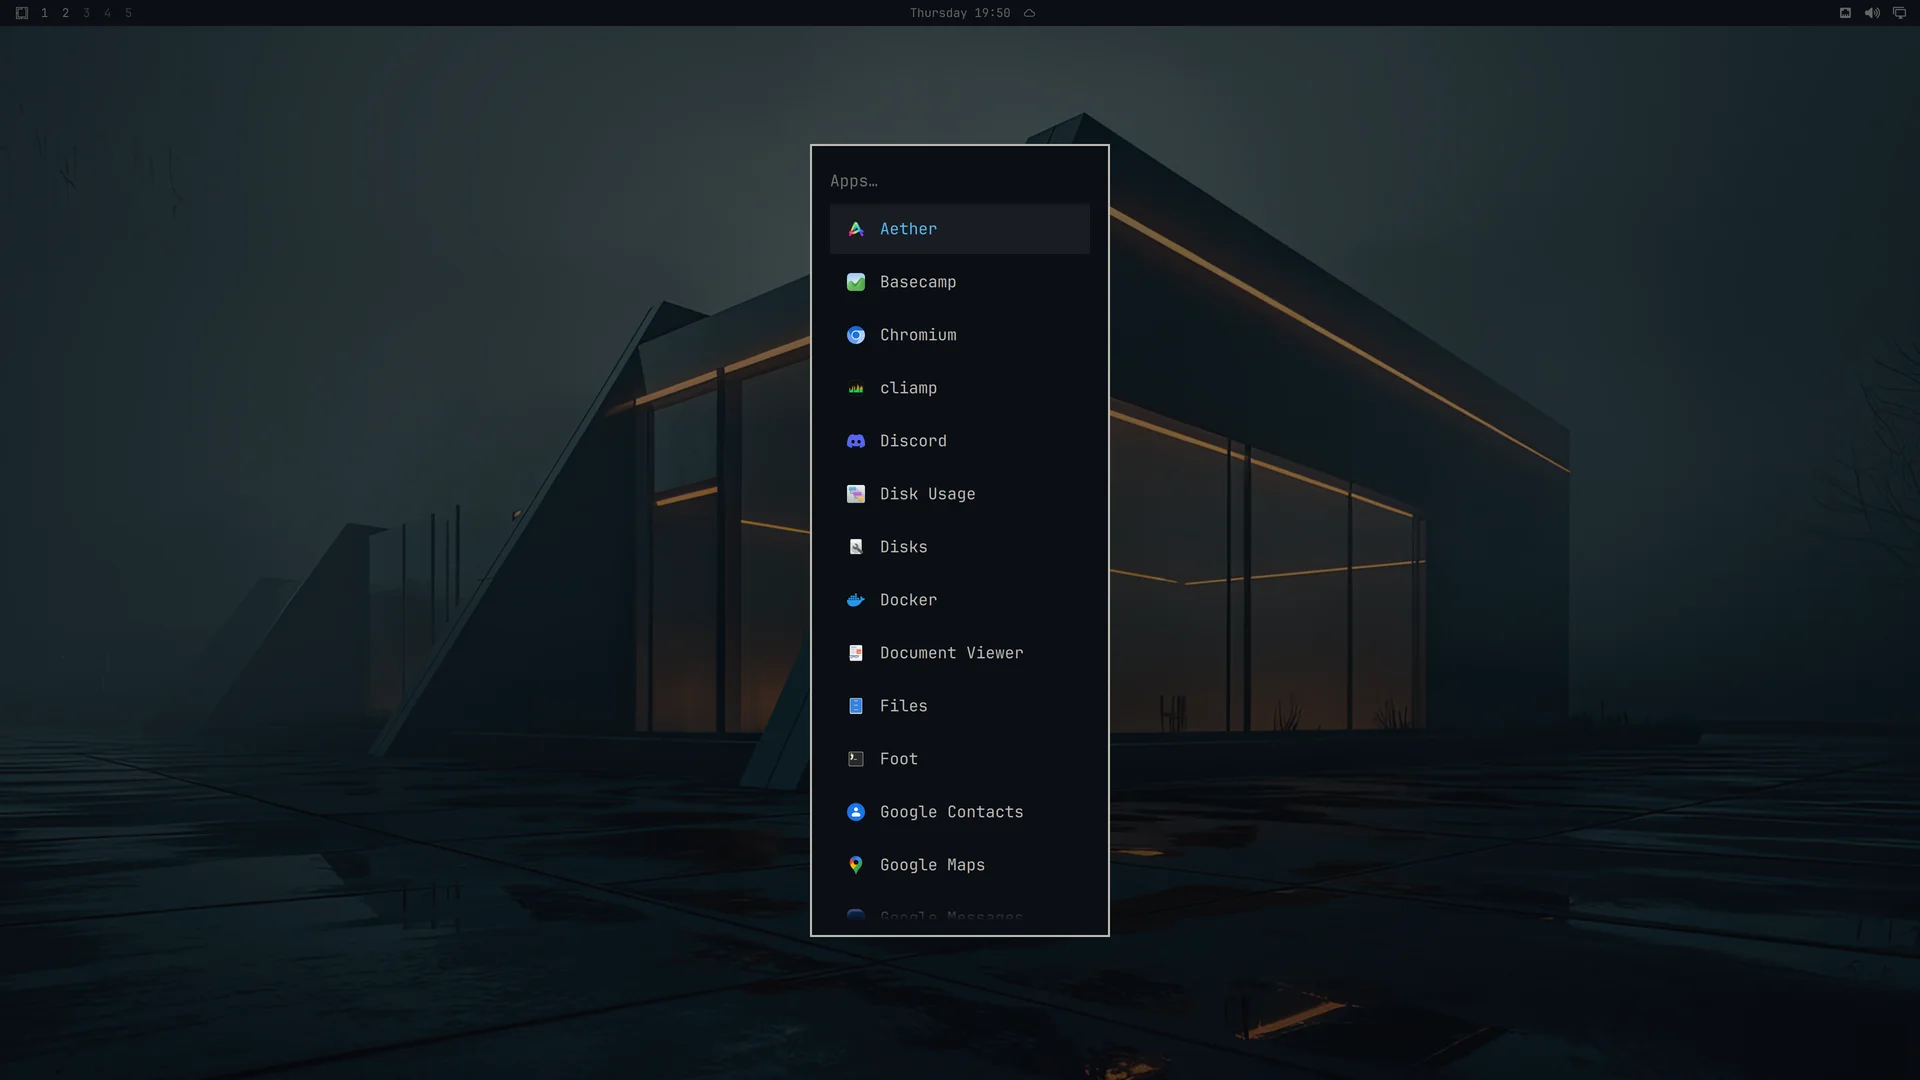This screenshot has height=1080, width=1920.
Task: Open Document Viewer entry
Action: (960, 653)
